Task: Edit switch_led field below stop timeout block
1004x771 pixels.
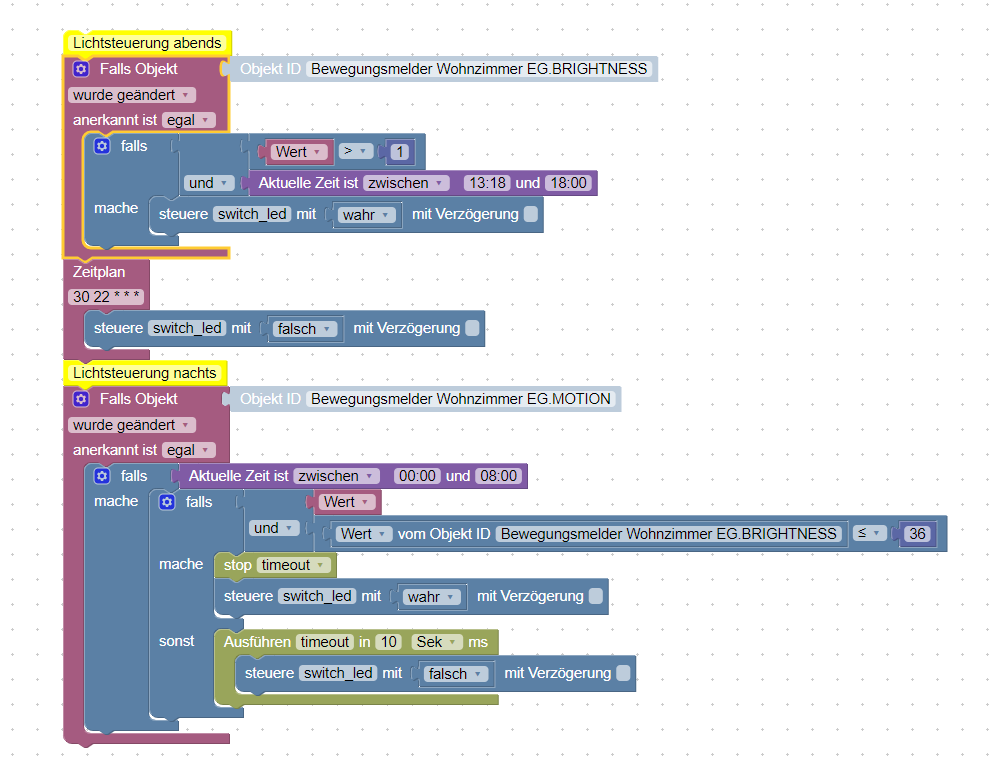Action: tap(317, 597)
